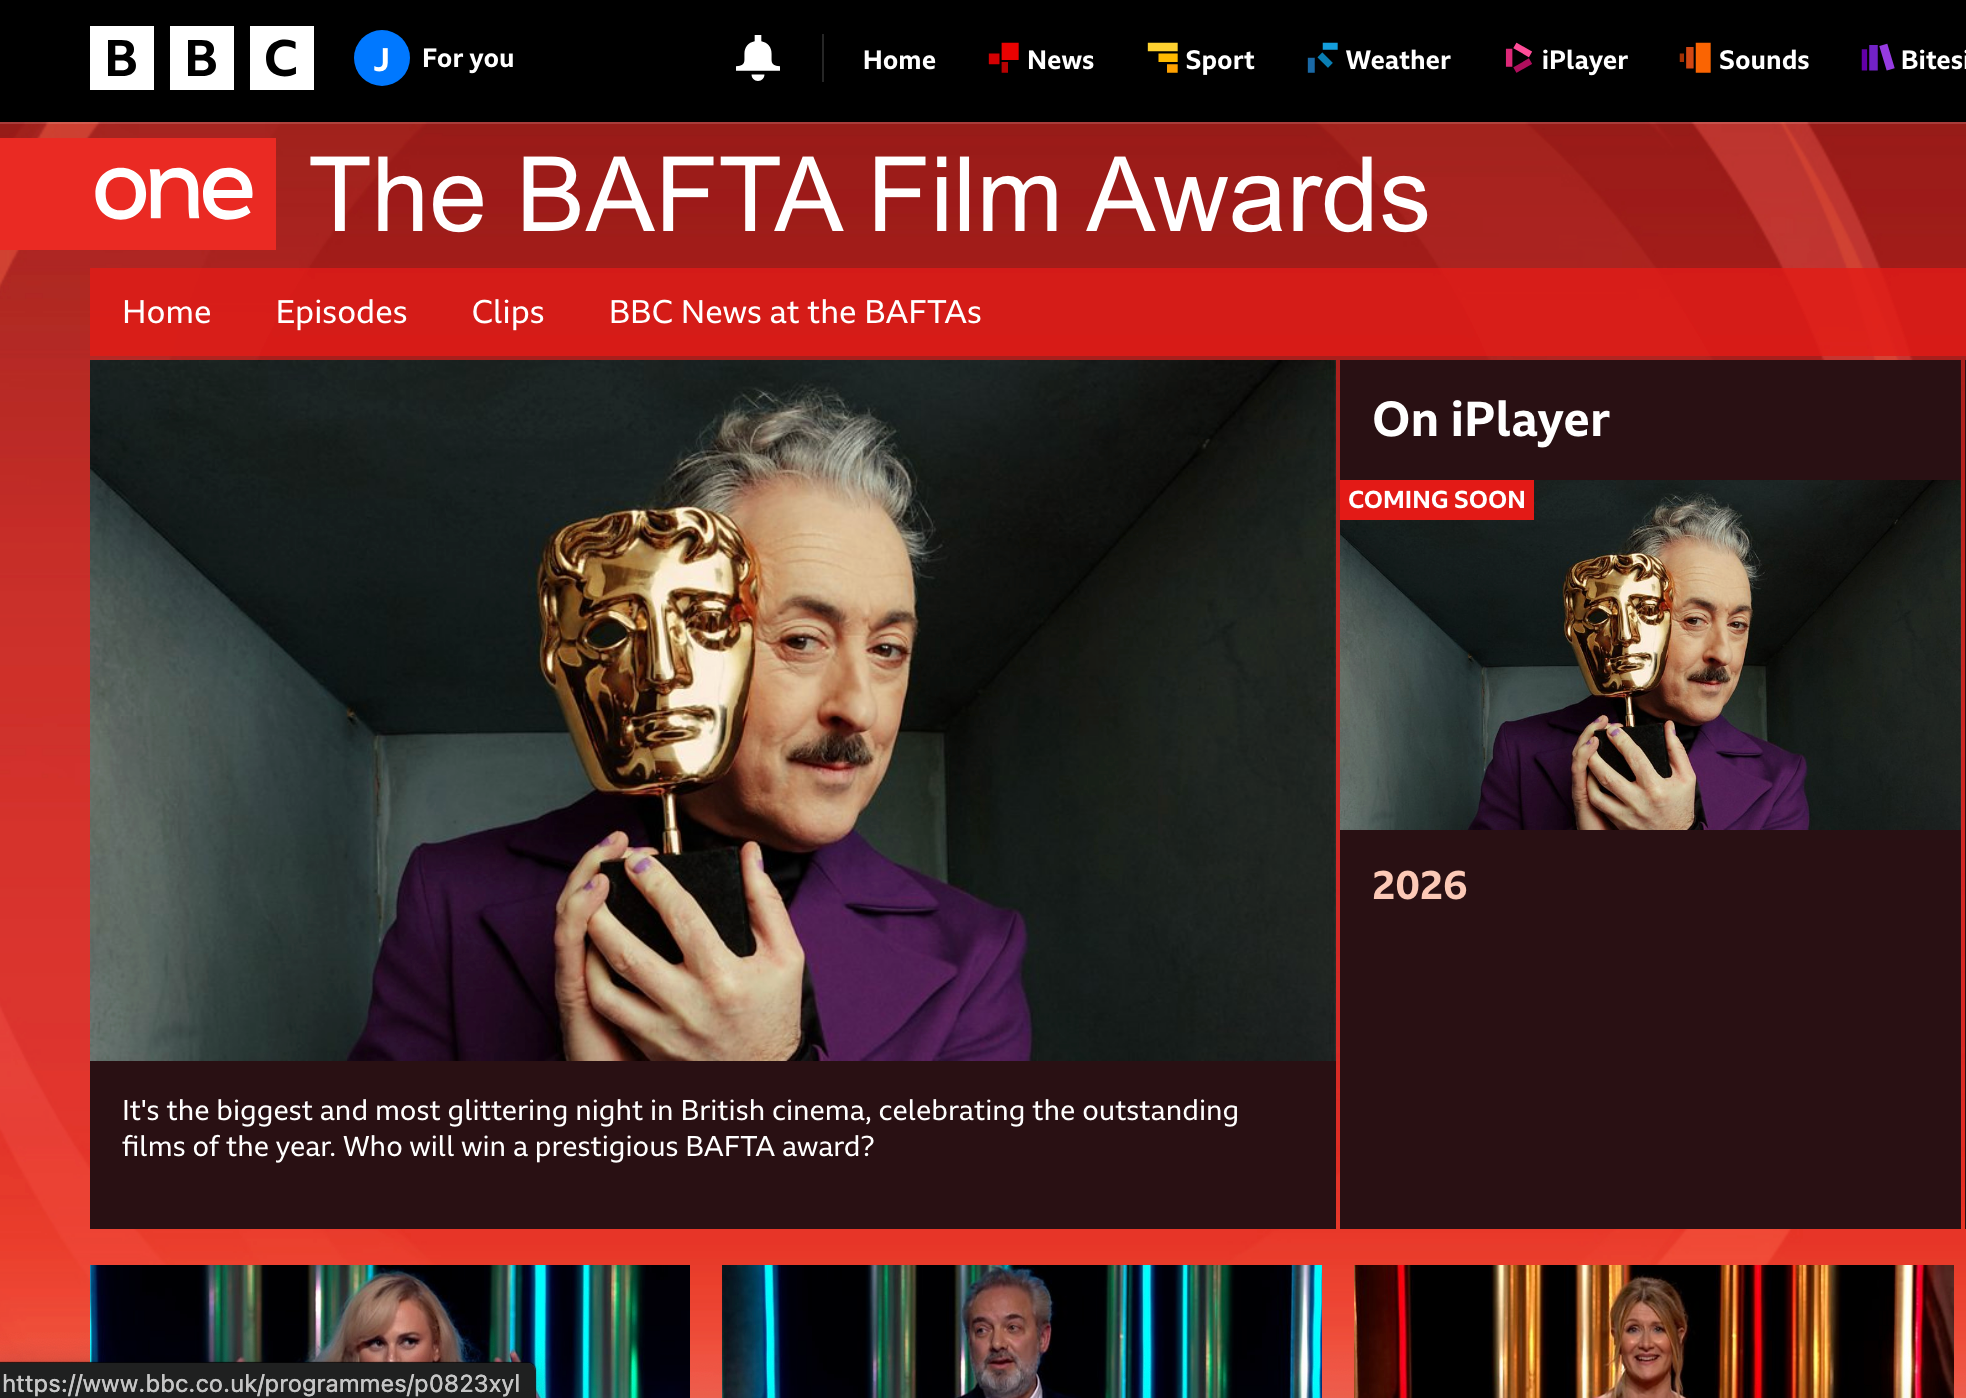The image size is (1966, 1398).
Task: Select the programme Home tab
Action: (x=166, y=312)
